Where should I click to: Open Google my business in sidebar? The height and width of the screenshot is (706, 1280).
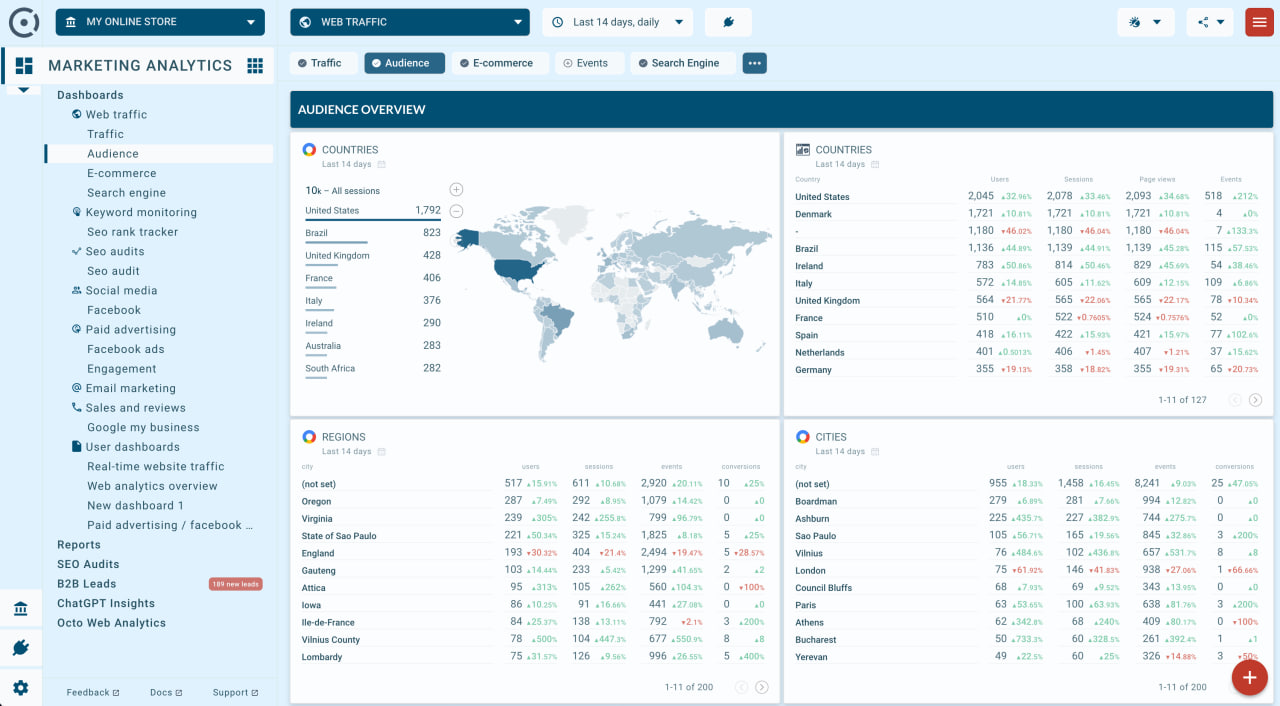(143, 427)
